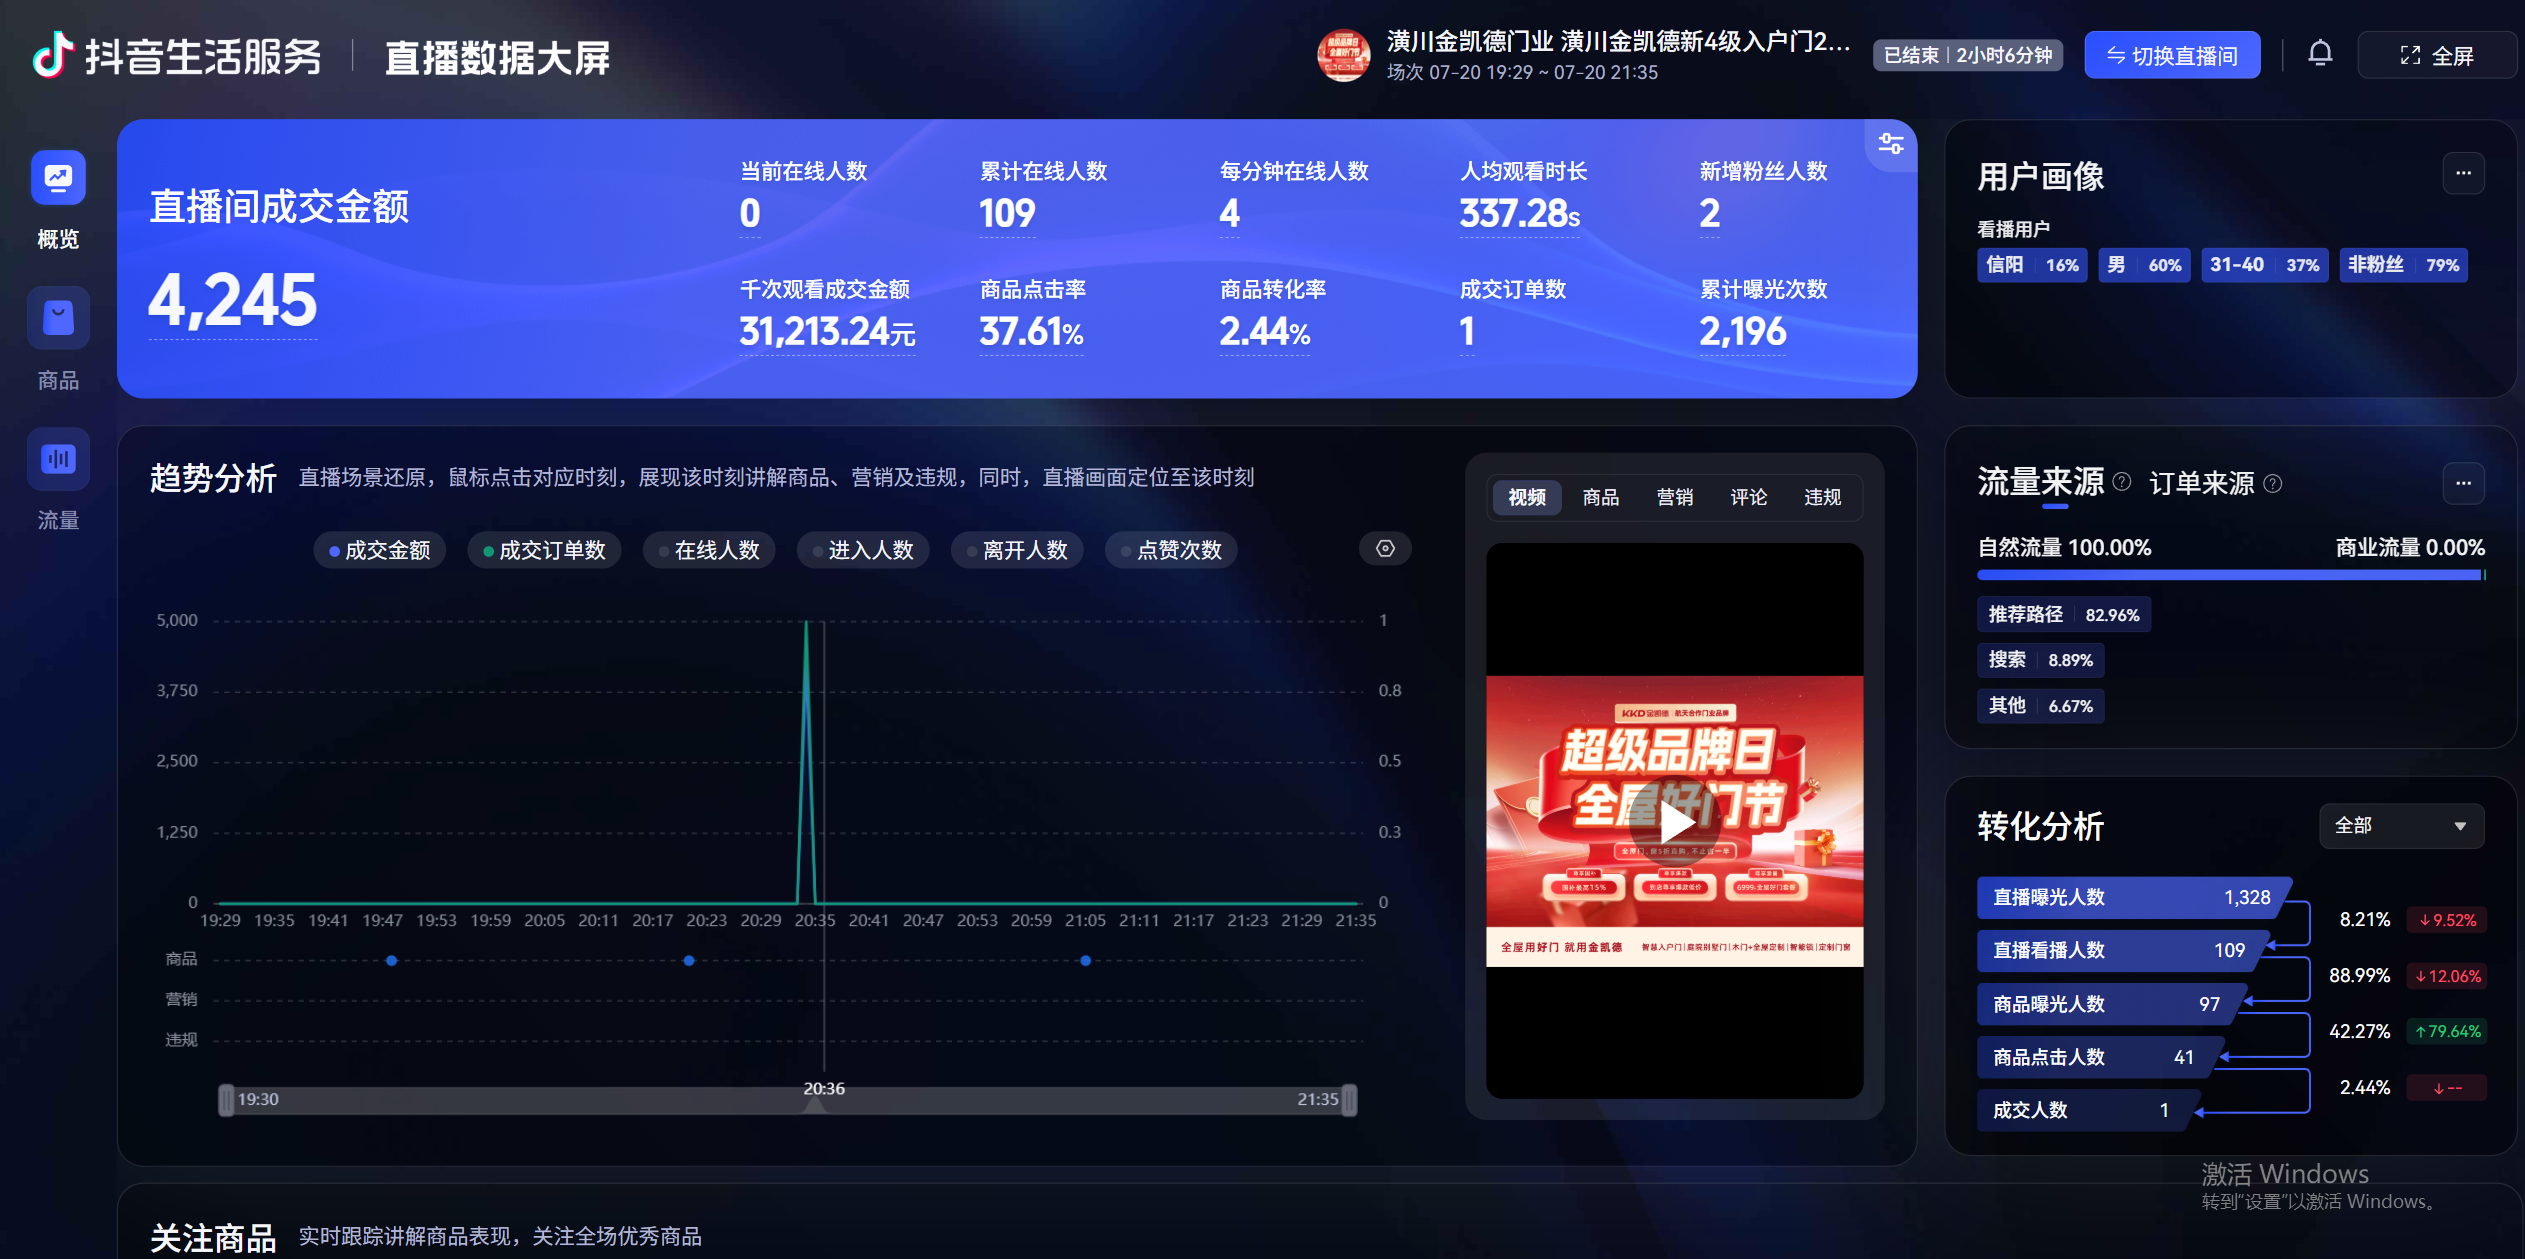The height and width of the screenshot is (1259, 2525).
Task: Enable 点赞次数 series in chart legend
Action: pyautogui.click(x=1171, y=550)
